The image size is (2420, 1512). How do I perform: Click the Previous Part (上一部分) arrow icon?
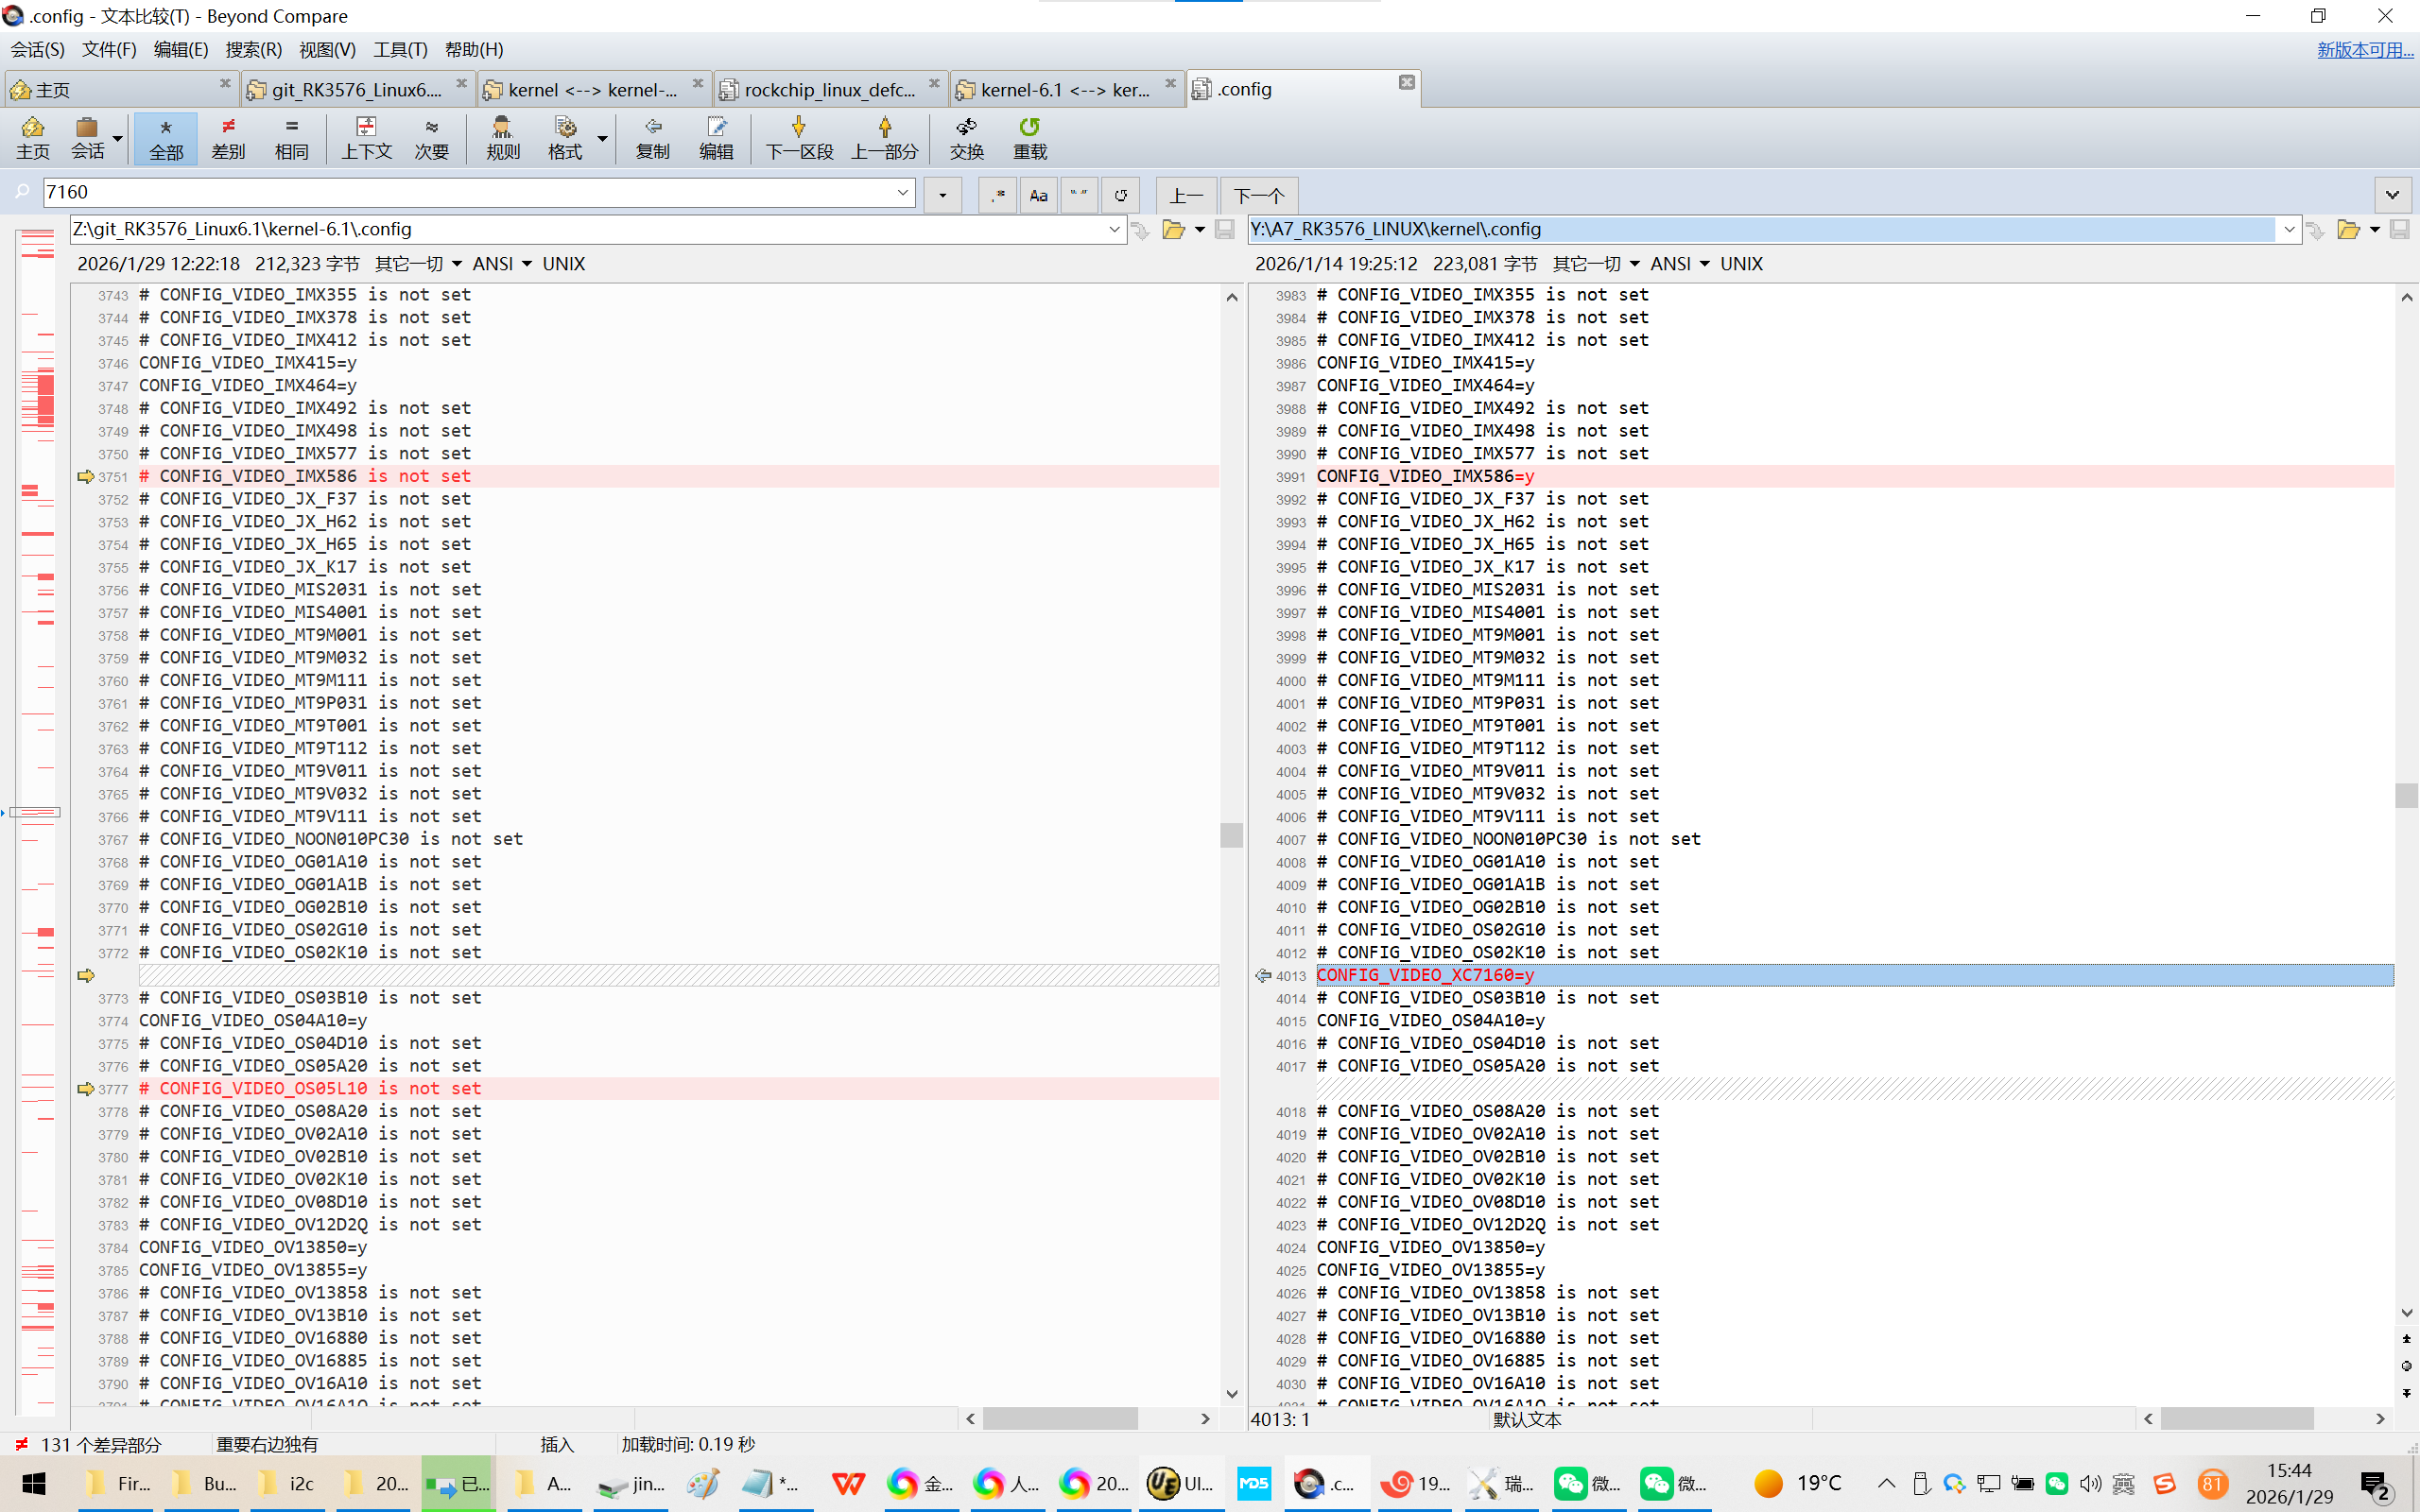click(x=884, y=128)
